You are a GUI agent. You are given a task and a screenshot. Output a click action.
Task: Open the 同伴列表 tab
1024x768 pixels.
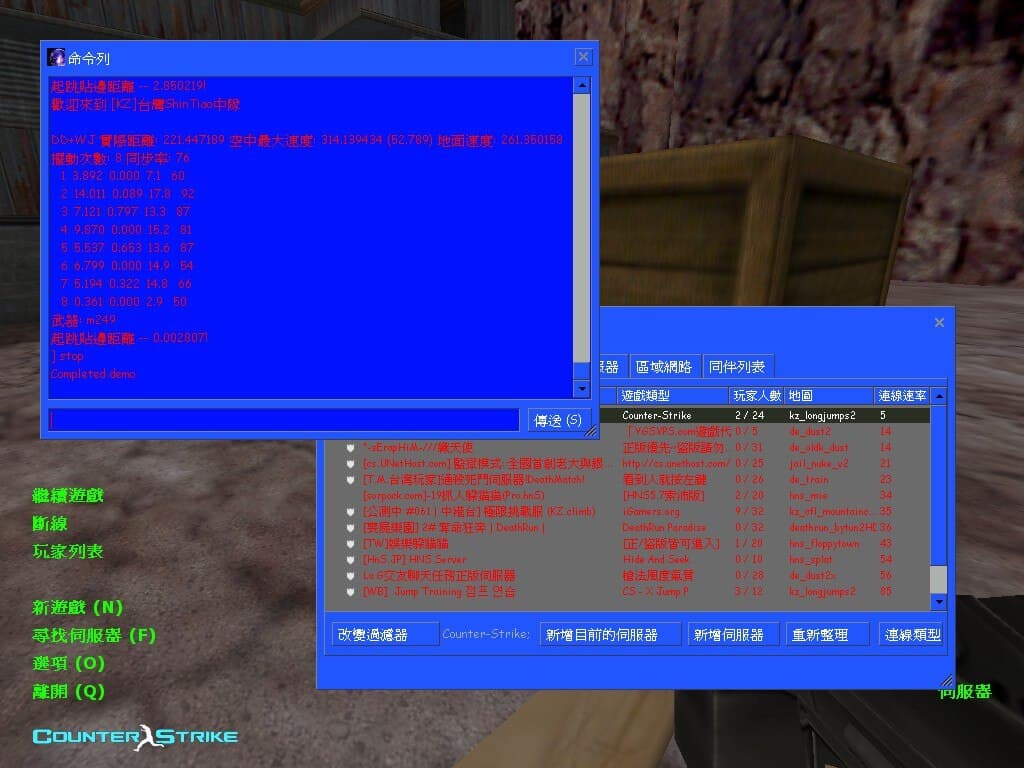coord(737,367)
